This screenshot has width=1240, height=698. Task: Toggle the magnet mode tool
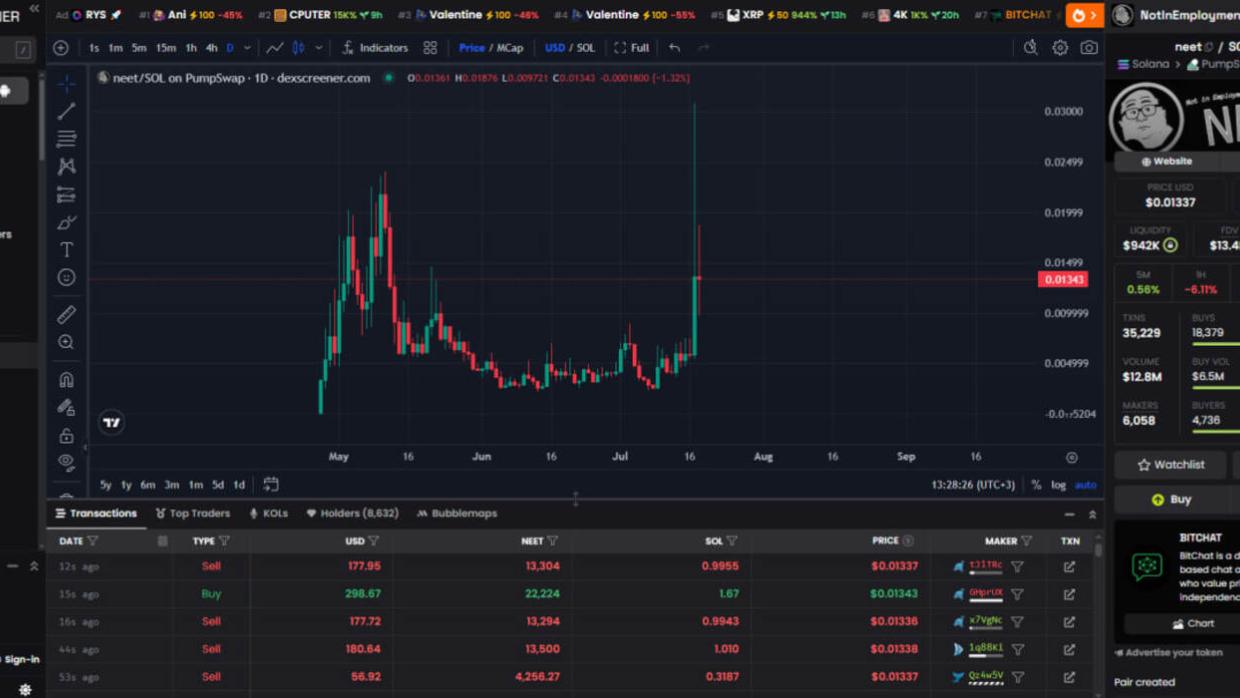(66, 379)
